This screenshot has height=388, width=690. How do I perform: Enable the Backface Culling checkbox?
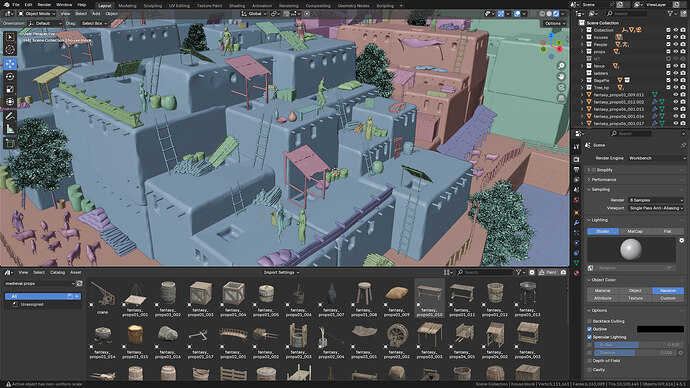click(589, 321)
